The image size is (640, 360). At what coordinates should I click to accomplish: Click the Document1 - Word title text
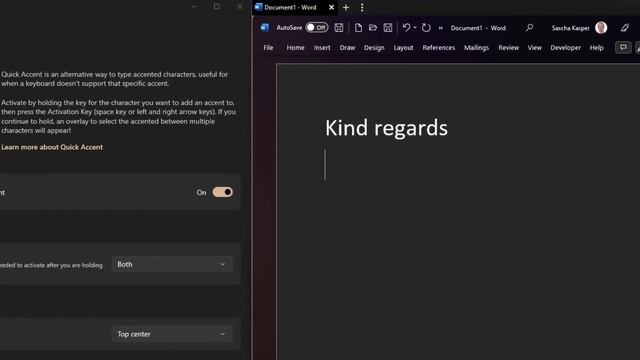coord(478,28)
